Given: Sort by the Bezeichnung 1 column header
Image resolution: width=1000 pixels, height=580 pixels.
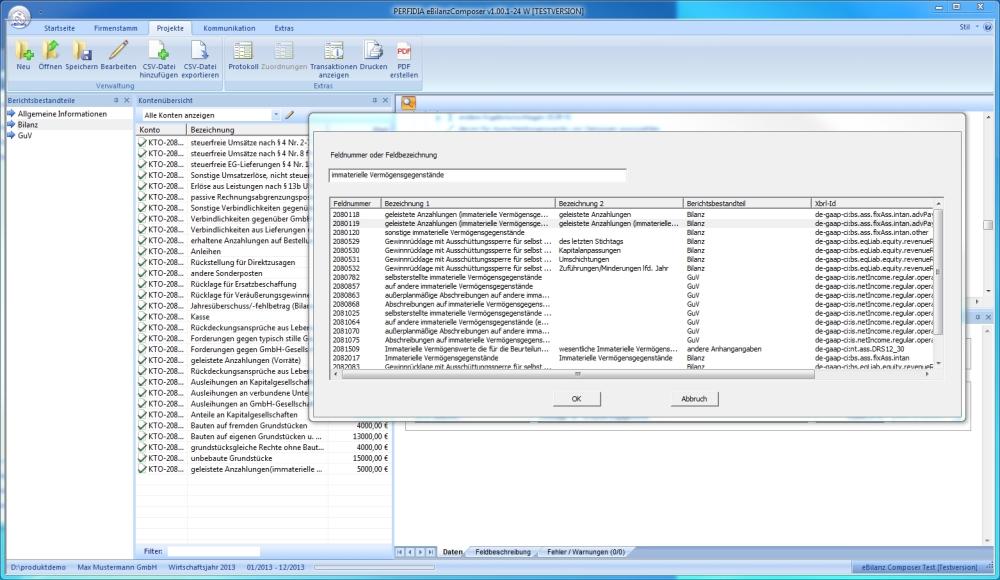Looking at the screenshot, I should coord(468,204).
